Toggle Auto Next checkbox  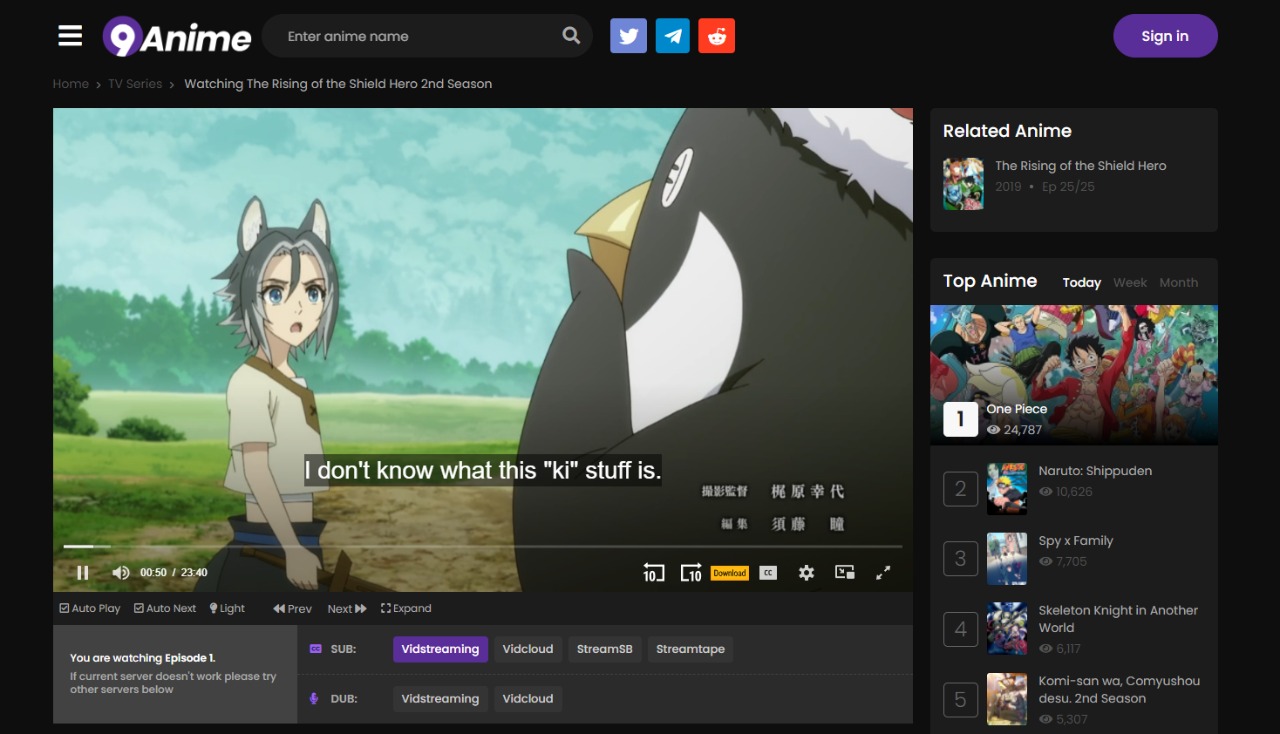165,608
